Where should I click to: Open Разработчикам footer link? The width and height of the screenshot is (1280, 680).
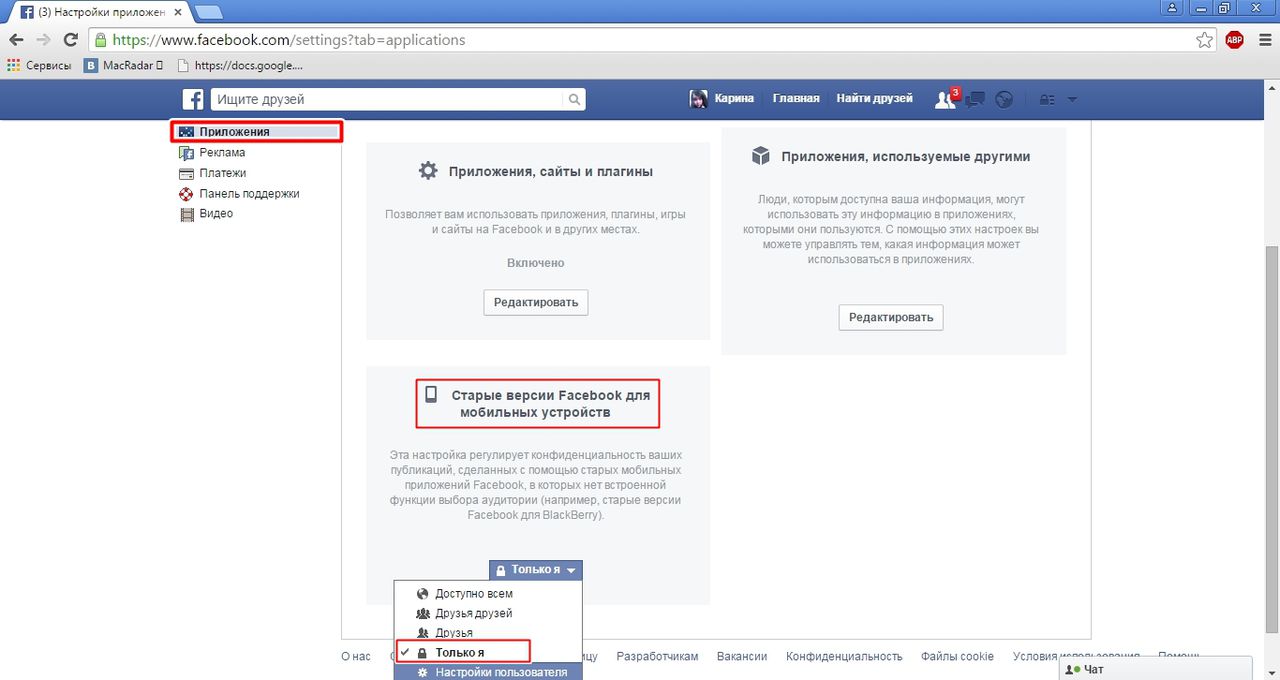[x=657, y=656]
